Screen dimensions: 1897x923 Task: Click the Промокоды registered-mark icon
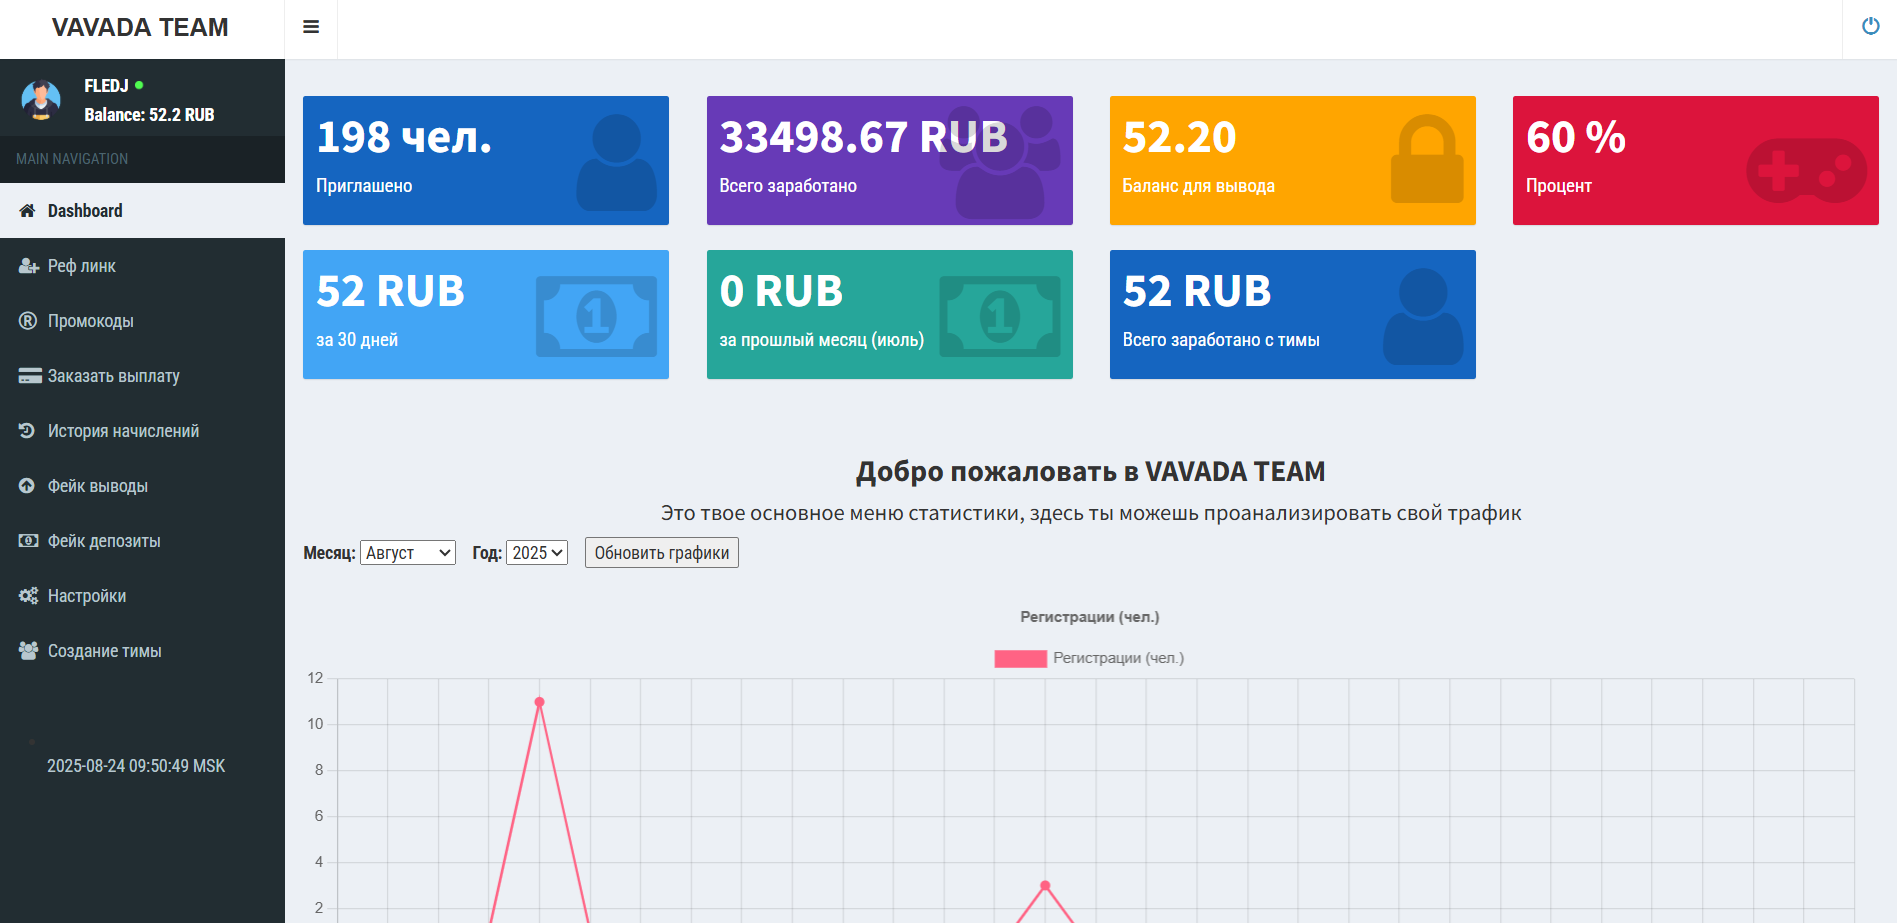pyautogui.click(x=27, y=321)
